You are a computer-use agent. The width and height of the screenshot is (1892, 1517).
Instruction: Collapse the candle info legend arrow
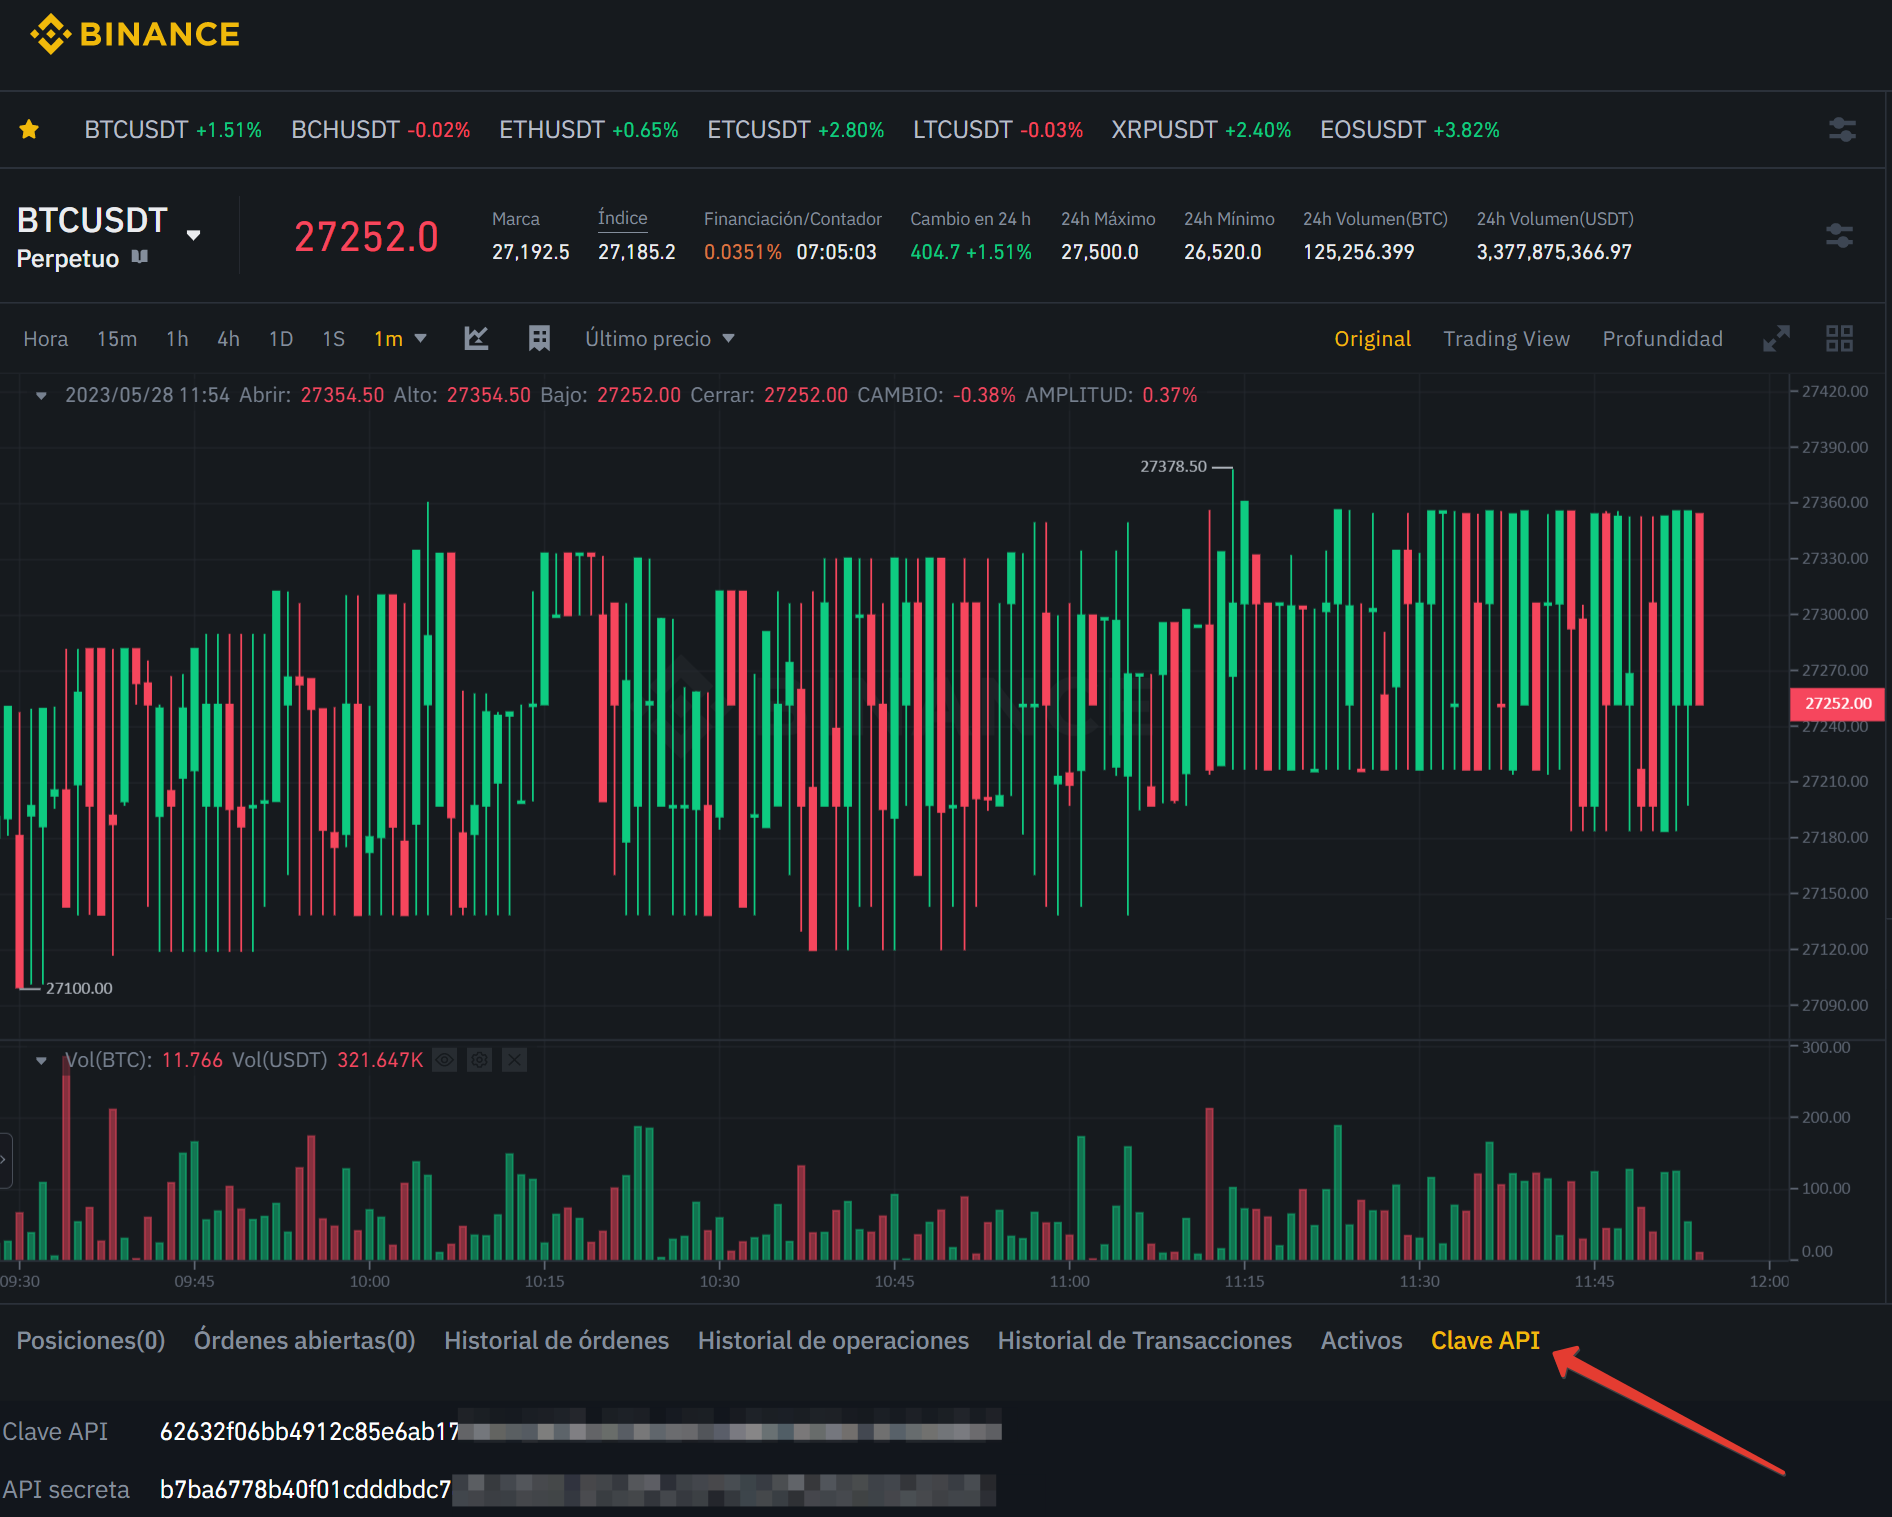pyautogui.click(x=41, y=396)
